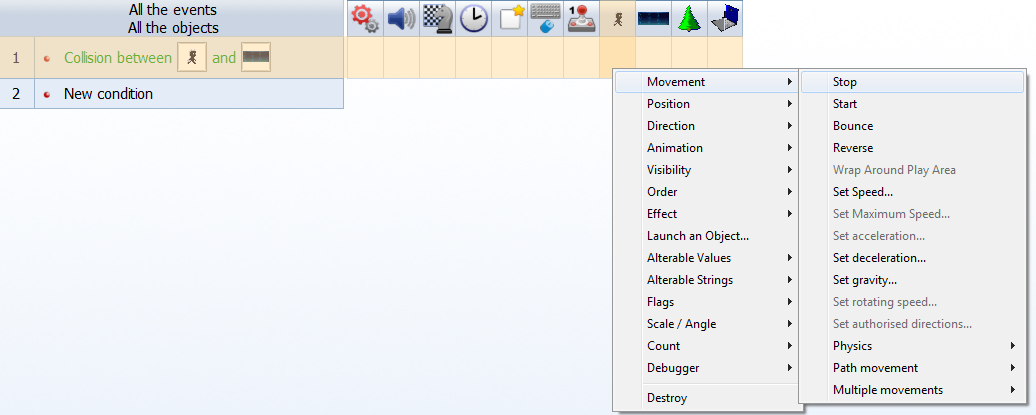The width and height of the screenshot is (1036, 415).
Task: Expand the Effect submenu
Action: [x=706, y=213]
